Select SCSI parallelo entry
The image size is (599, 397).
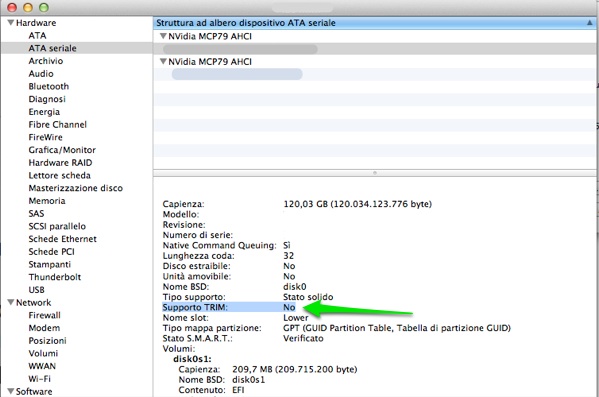pos(57,226)
